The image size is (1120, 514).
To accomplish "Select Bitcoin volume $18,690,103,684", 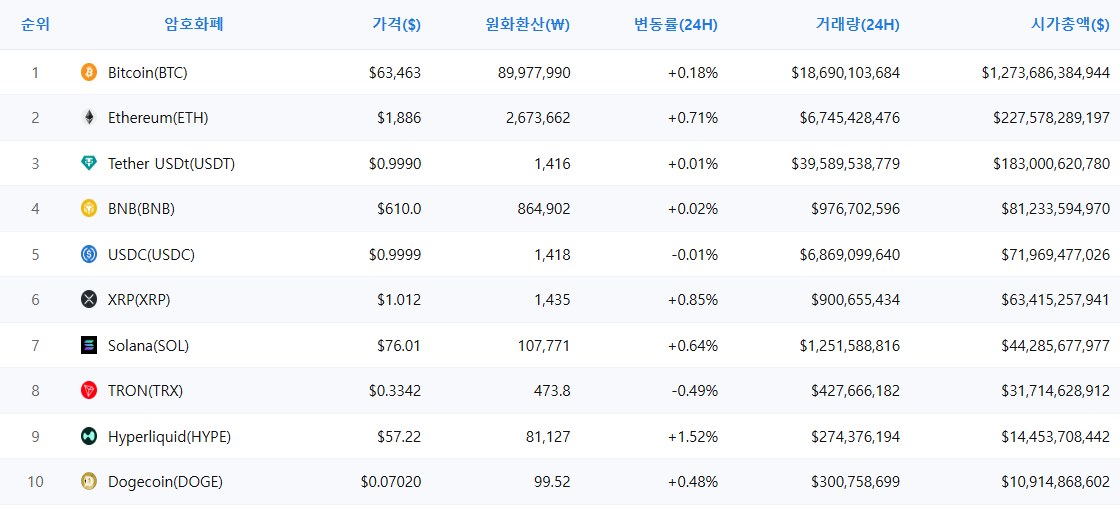I will (846, 72).
